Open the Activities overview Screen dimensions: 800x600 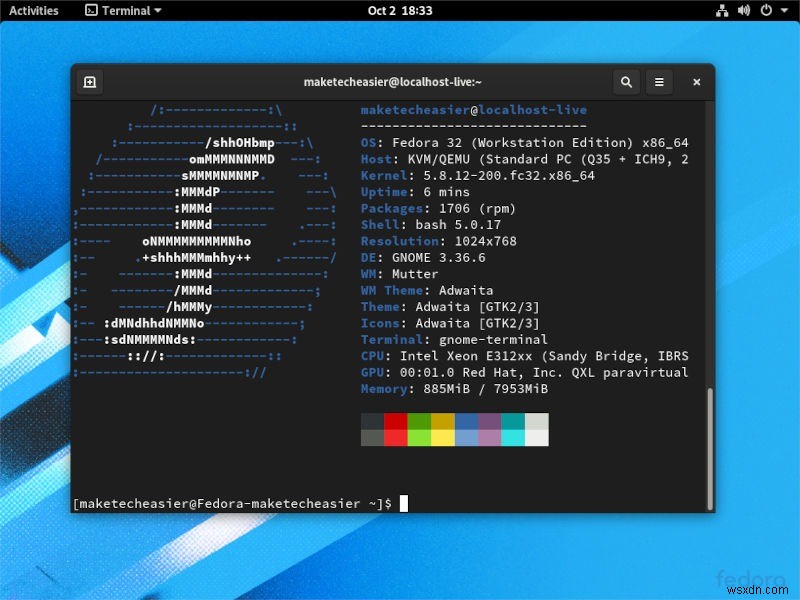tap(34, 11)
